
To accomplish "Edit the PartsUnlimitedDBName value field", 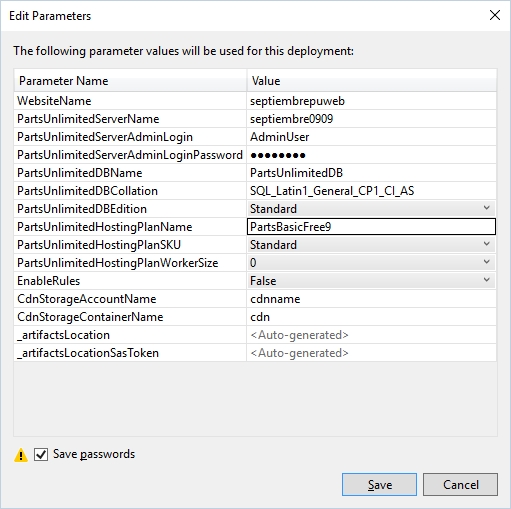I will (371, 173).
